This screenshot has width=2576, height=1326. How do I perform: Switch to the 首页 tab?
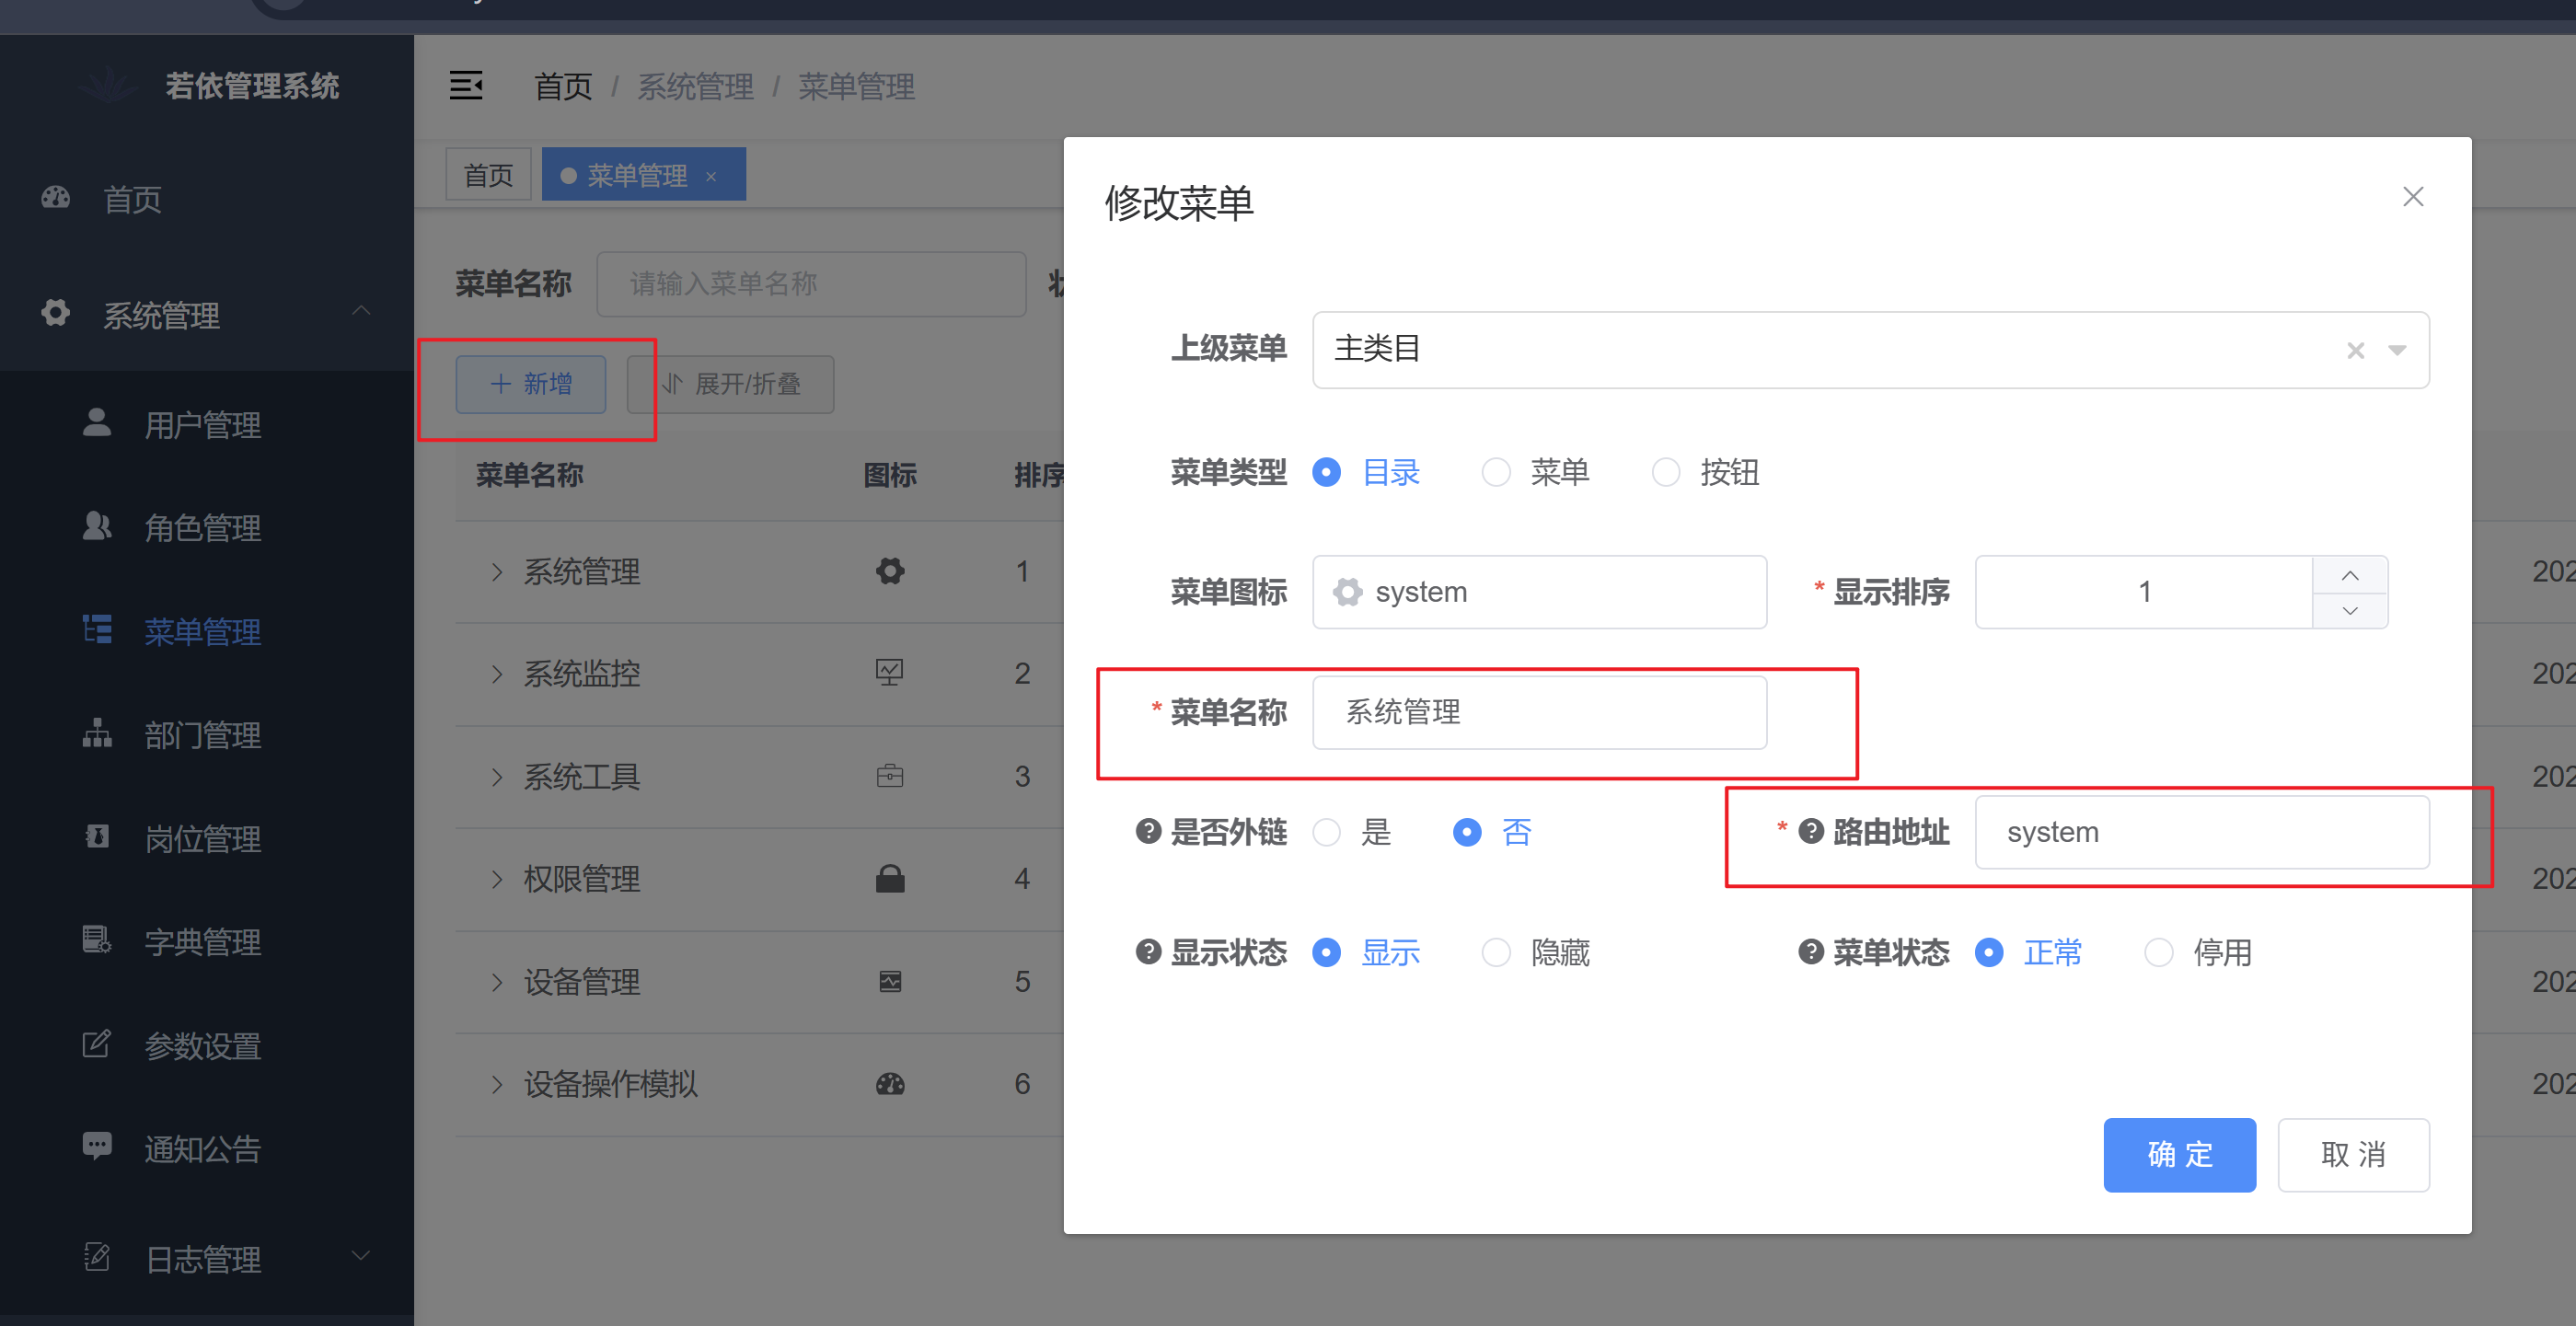pos(488,175)
